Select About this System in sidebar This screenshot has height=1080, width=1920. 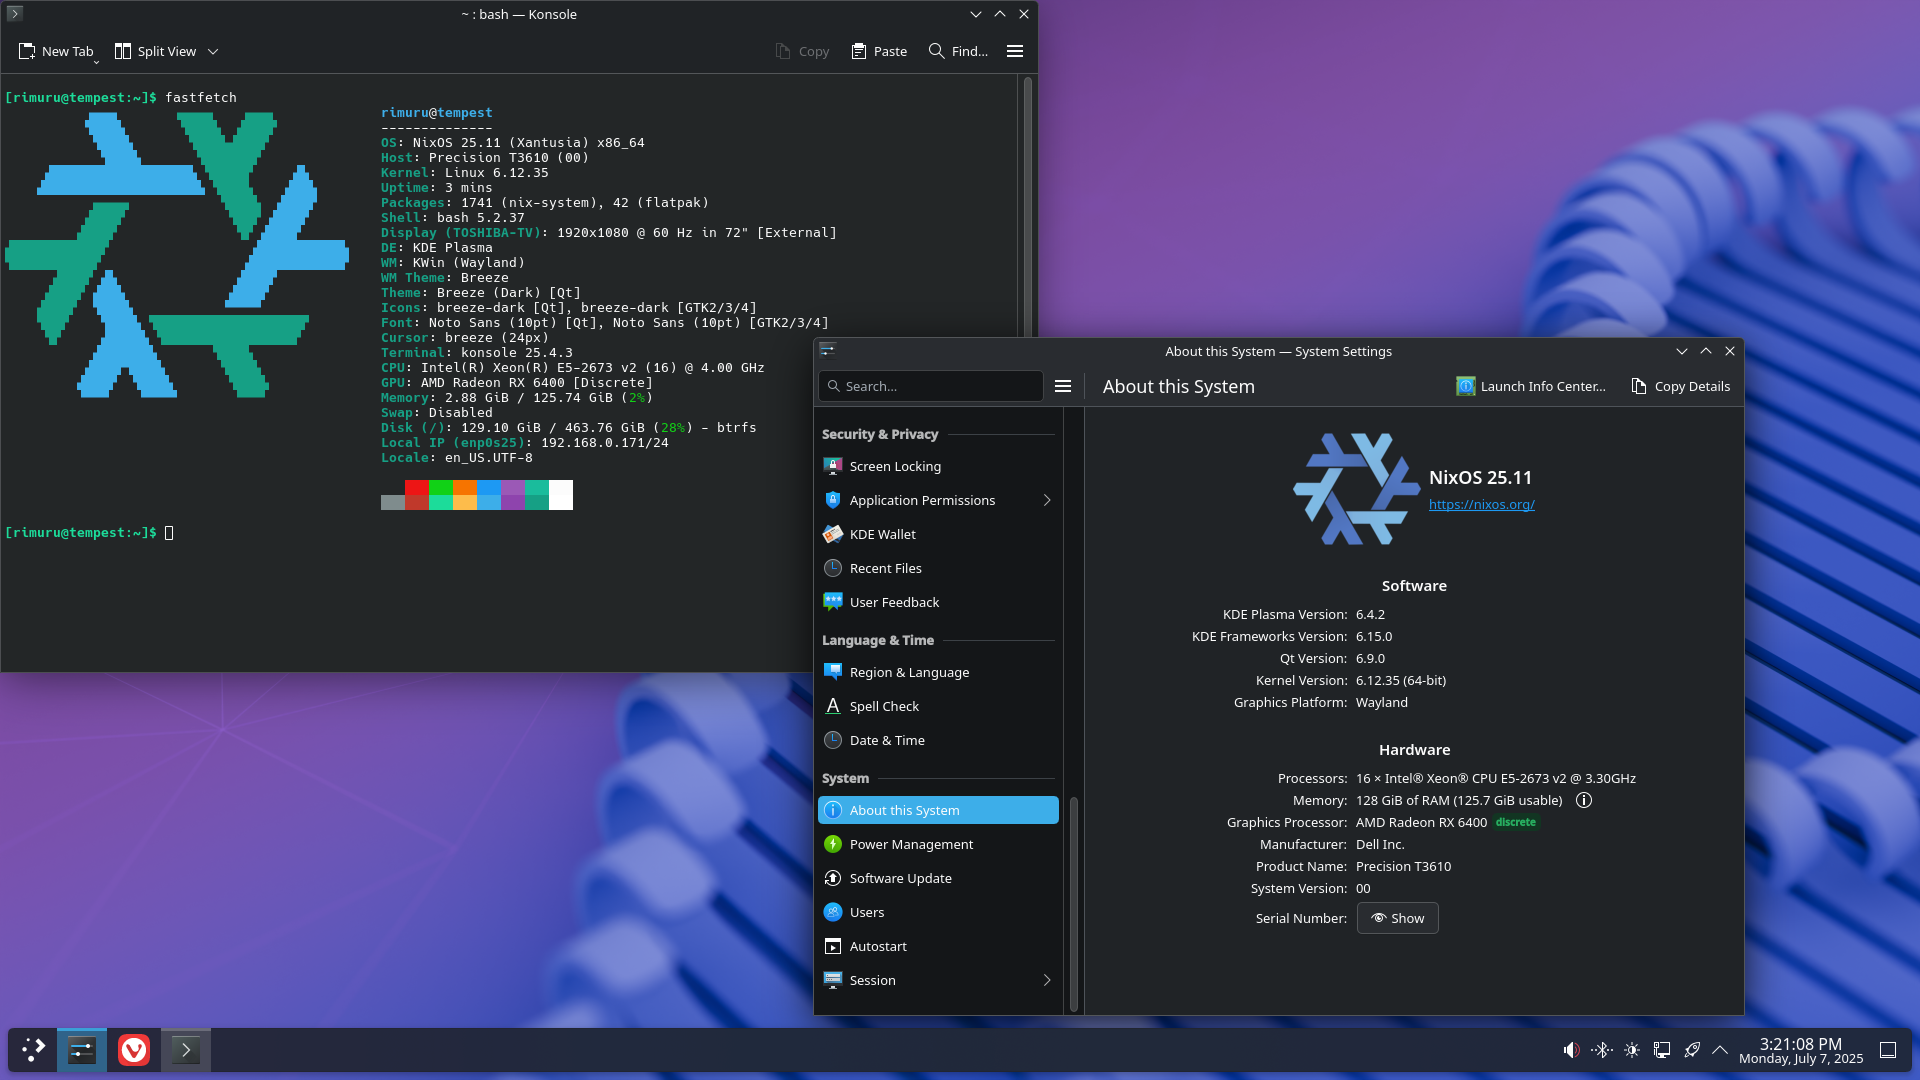coord(938,810)
